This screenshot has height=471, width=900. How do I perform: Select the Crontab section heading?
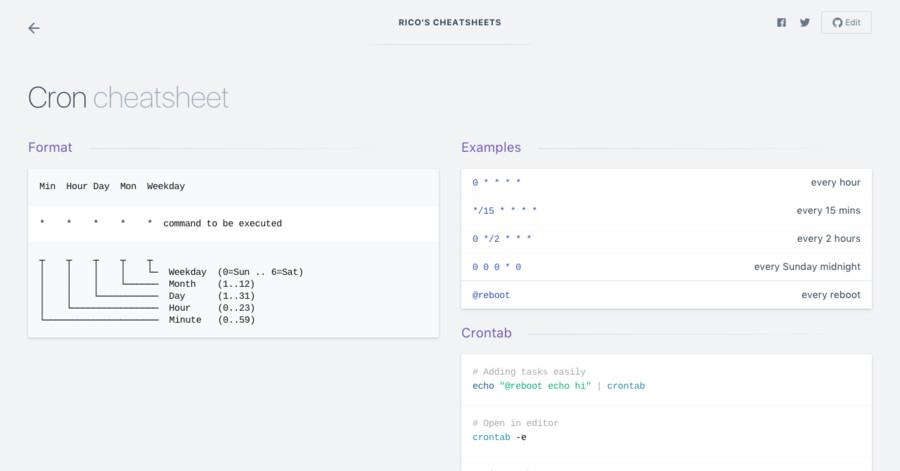pyautogui.click(x=487, y=332)
